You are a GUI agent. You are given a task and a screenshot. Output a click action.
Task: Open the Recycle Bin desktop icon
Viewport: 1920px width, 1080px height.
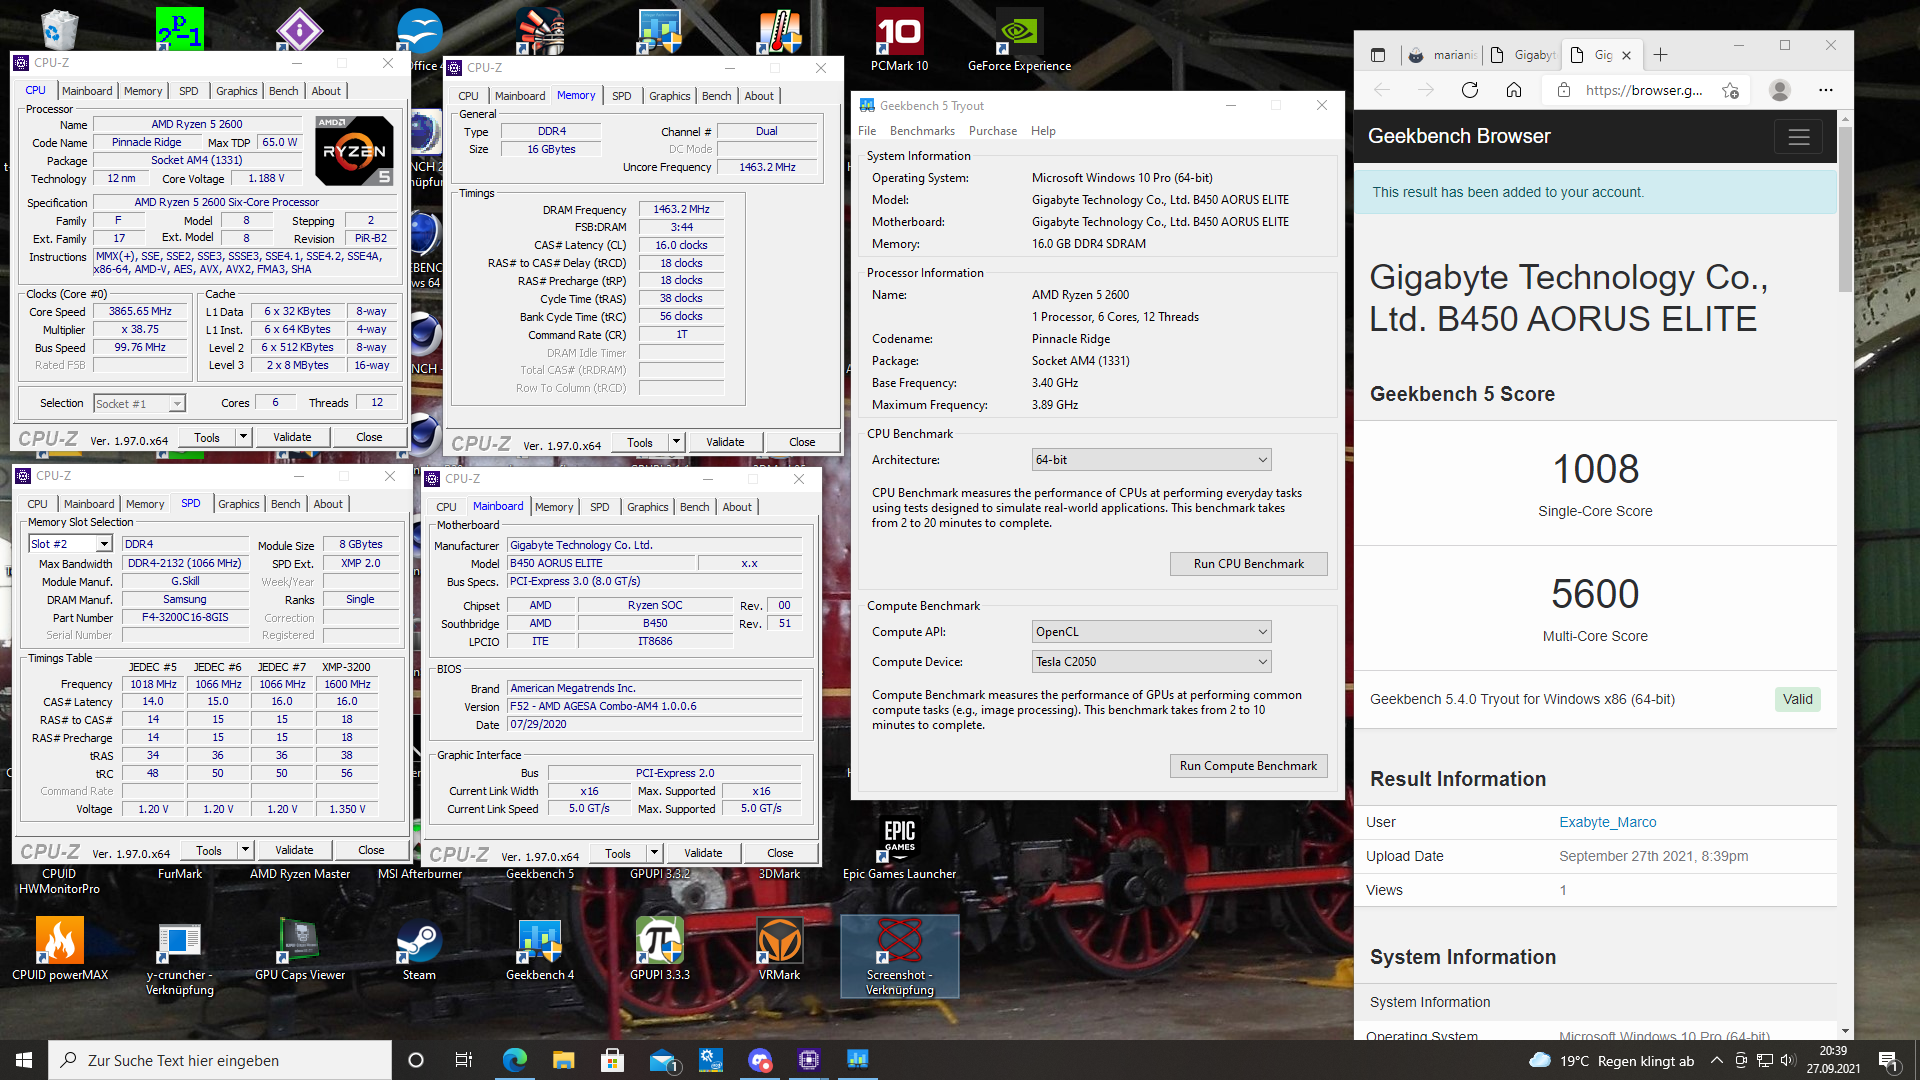coord(59,28)
